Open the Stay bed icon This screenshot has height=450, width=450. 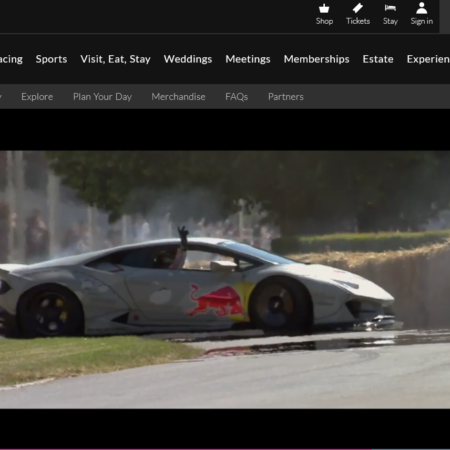coord(390,8)
